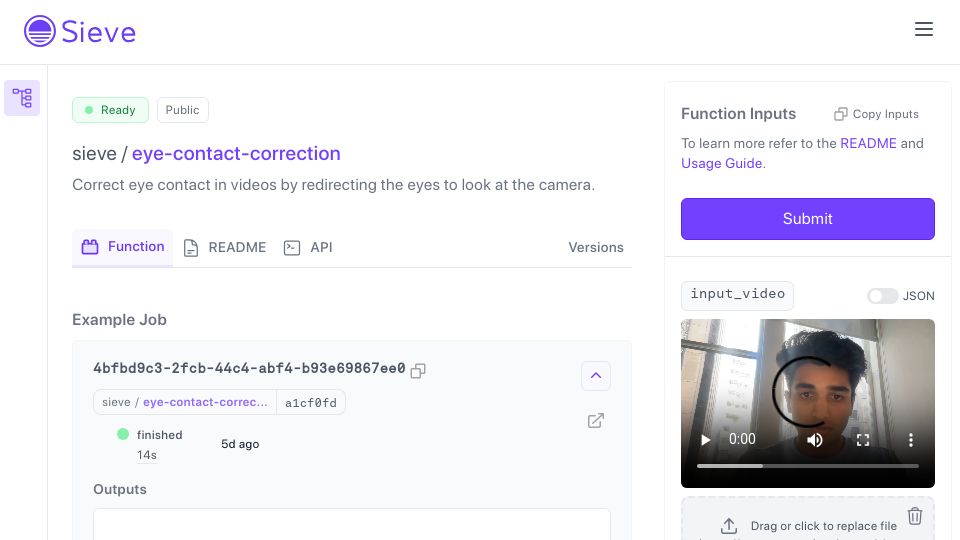Open video more options menu
This screenshot has width=960, height=540.
tap(910, 440)
